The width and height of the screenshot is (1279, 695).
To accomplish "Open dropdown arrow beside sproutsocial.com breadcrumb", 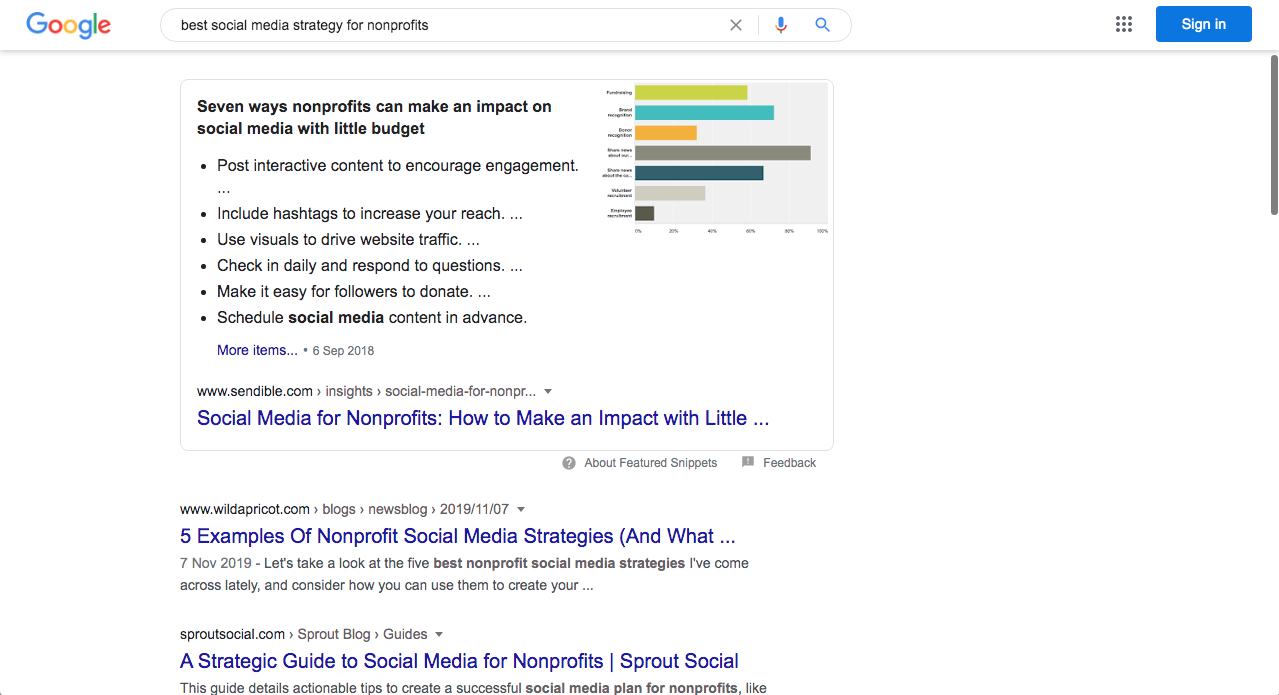I will 439,635.
